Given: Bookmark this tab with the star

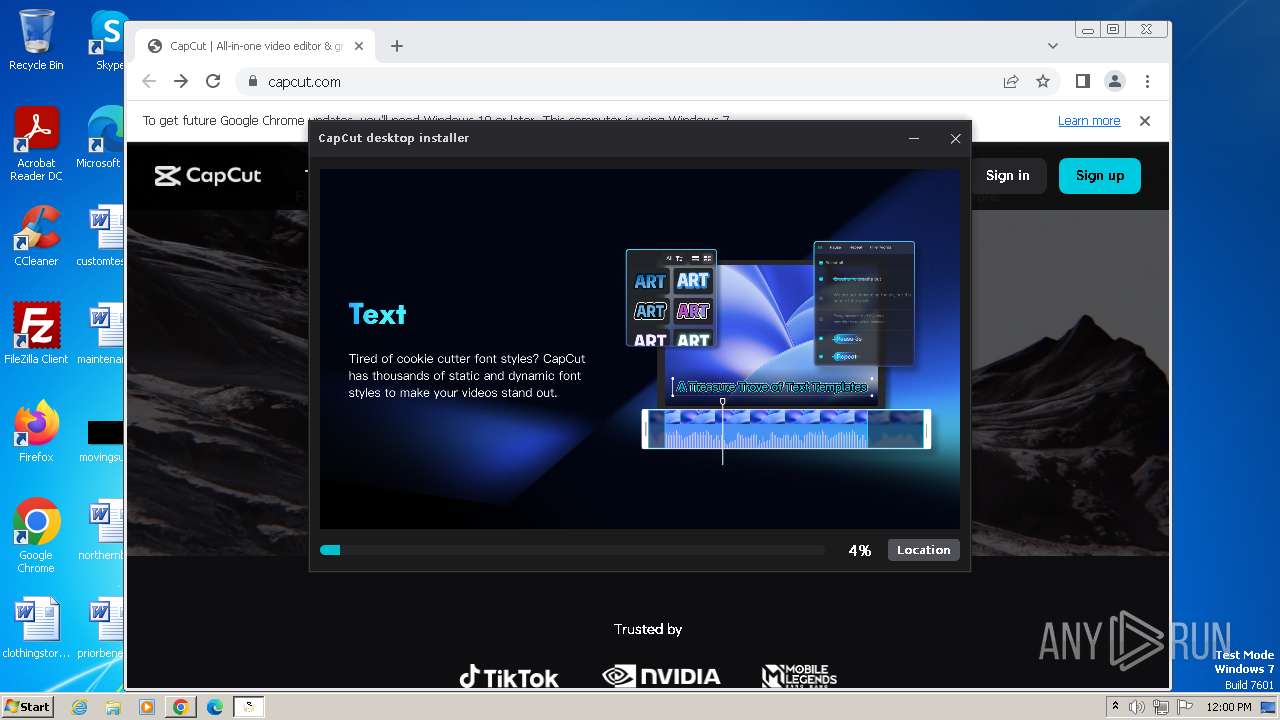Looking at the screenshot, I should pyautogui.click(x=1043, y=82).
